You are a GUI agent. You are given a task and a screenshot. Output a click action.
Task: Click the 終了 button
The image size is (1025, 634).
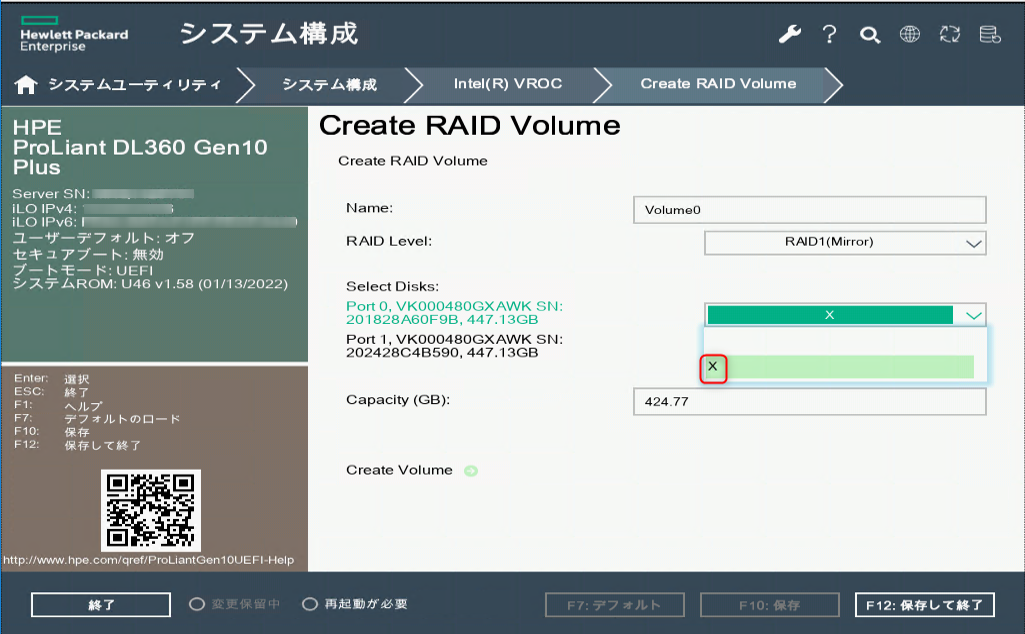101,605
